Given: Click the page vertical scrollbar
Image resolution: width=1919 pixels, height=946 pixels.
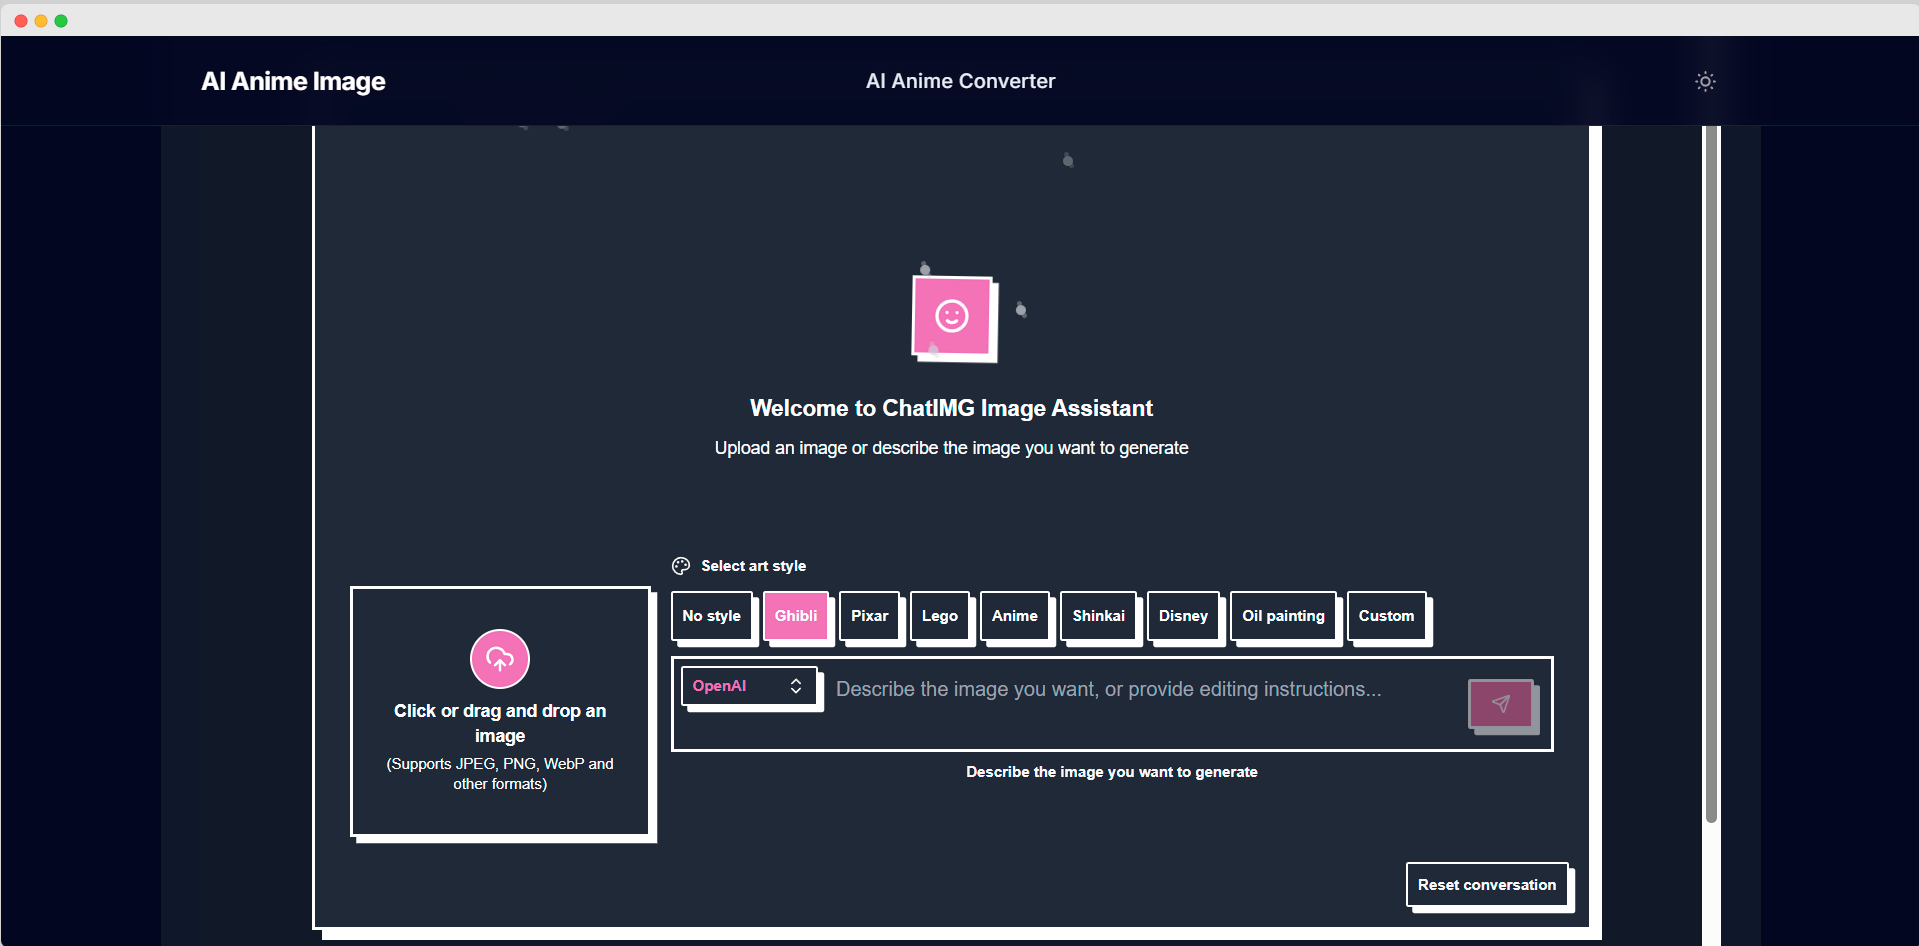Looking at the screenshot, I should click(x=1711, y=475).
